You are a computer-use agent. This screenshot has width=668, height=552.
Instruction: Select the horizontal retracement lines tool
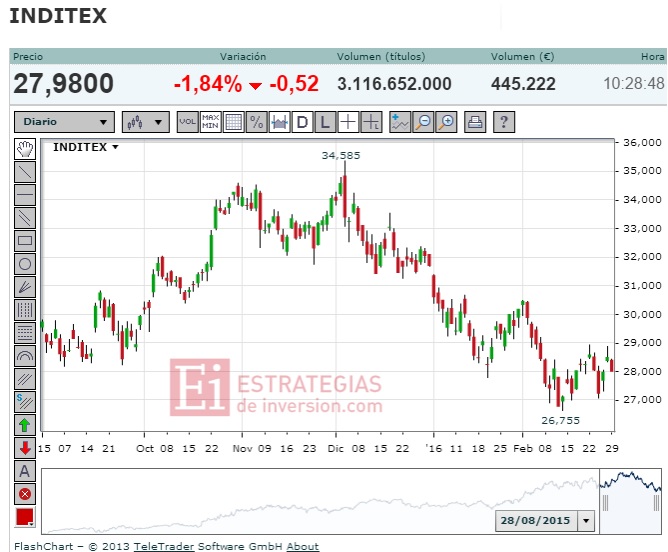pyautogui.click(x=25, y=333)
